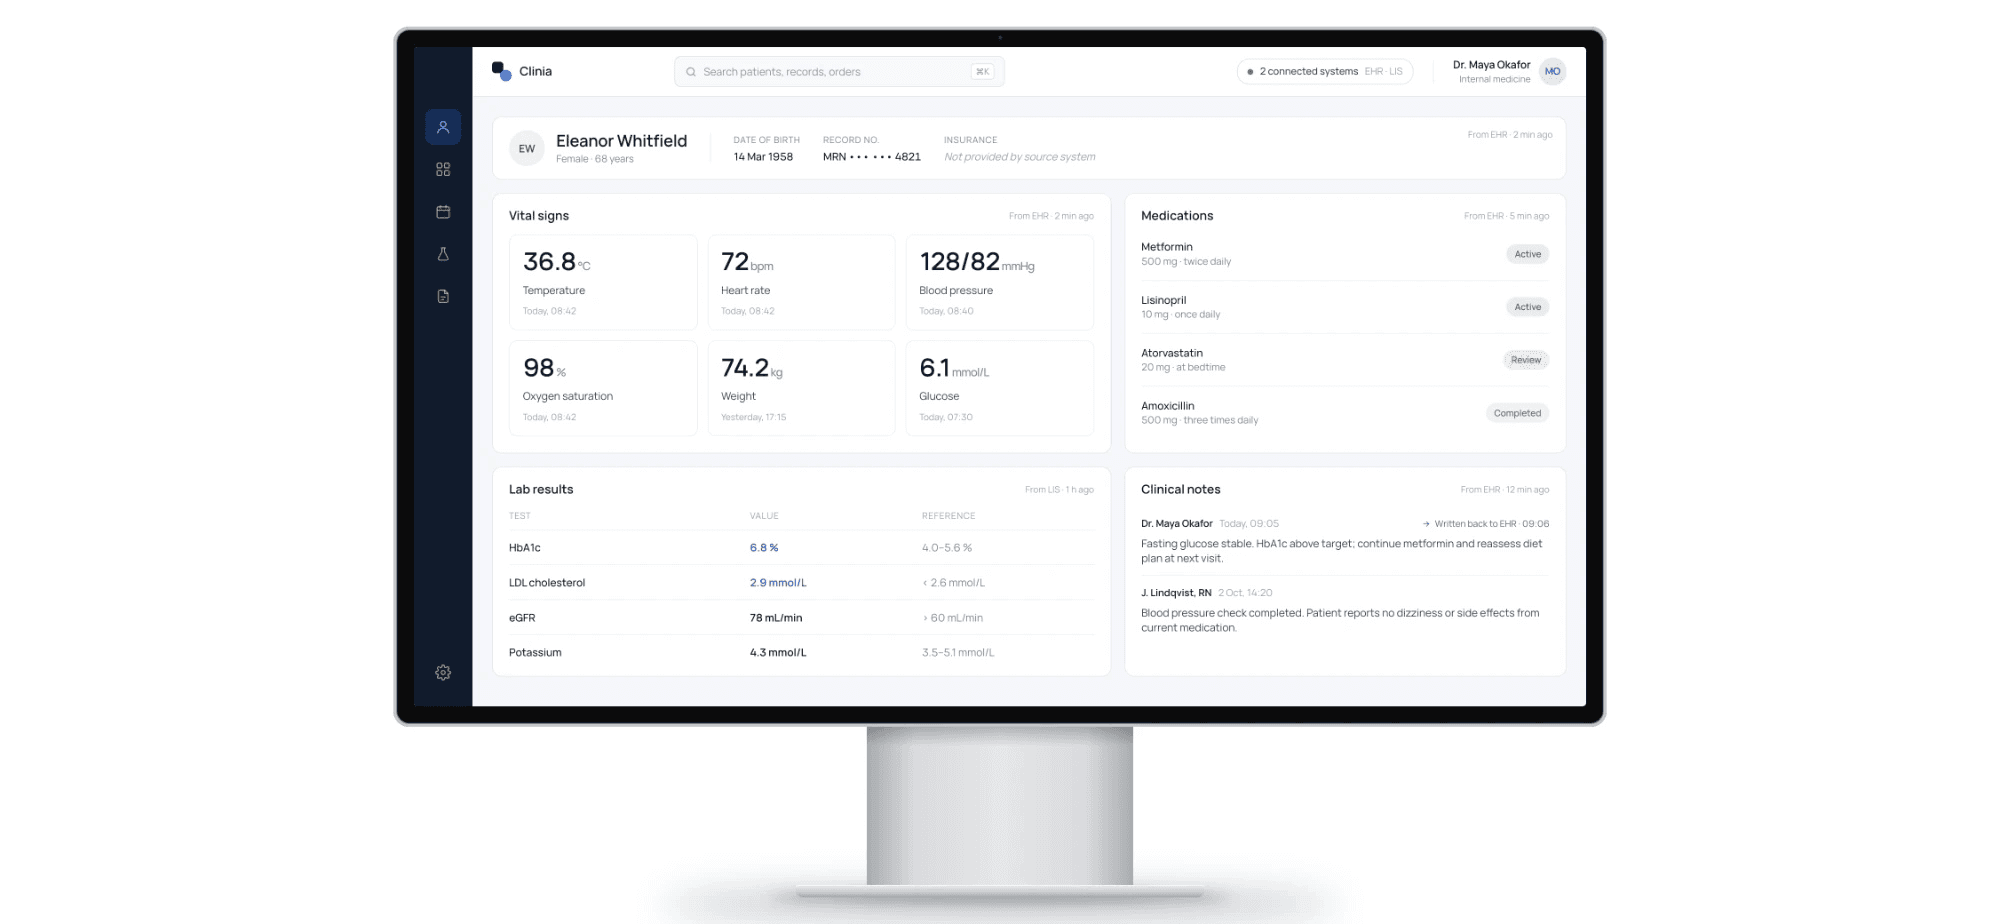The width and height of the screenshot is (2000, 924).
Task: Click the EW patient avatar
Action: (x=527, y=149)
